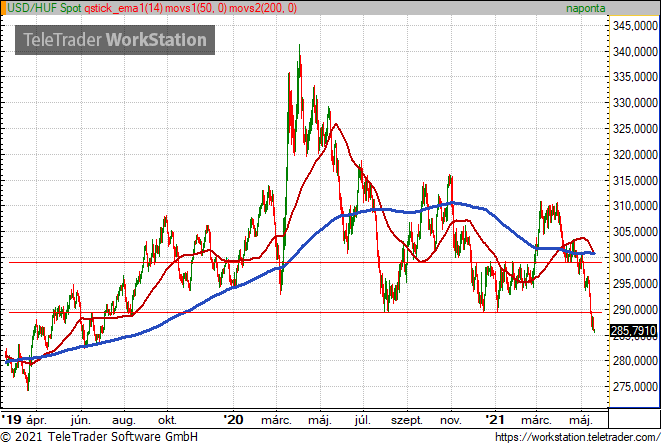Viewport: 661px width, 446px height.
Task: Click the 'okt.' month label
Action: click(x=167, y=420)
